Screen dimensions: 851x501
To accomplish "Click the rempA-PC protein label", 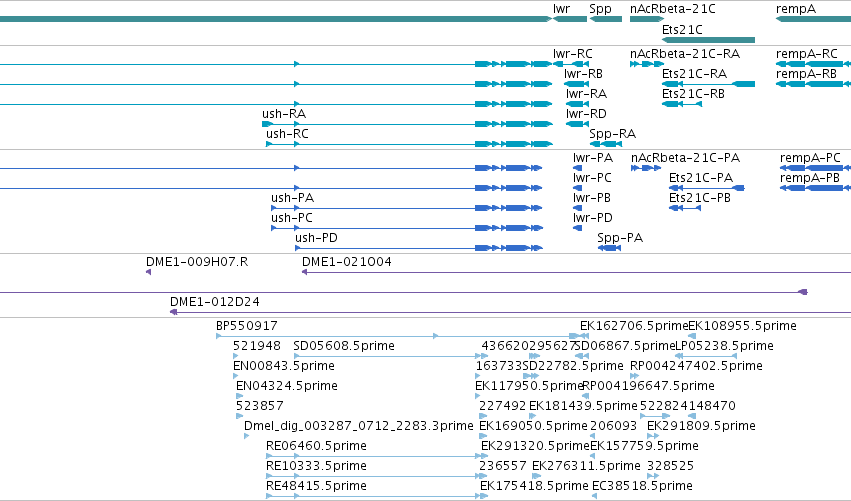I will click(810, 158).
